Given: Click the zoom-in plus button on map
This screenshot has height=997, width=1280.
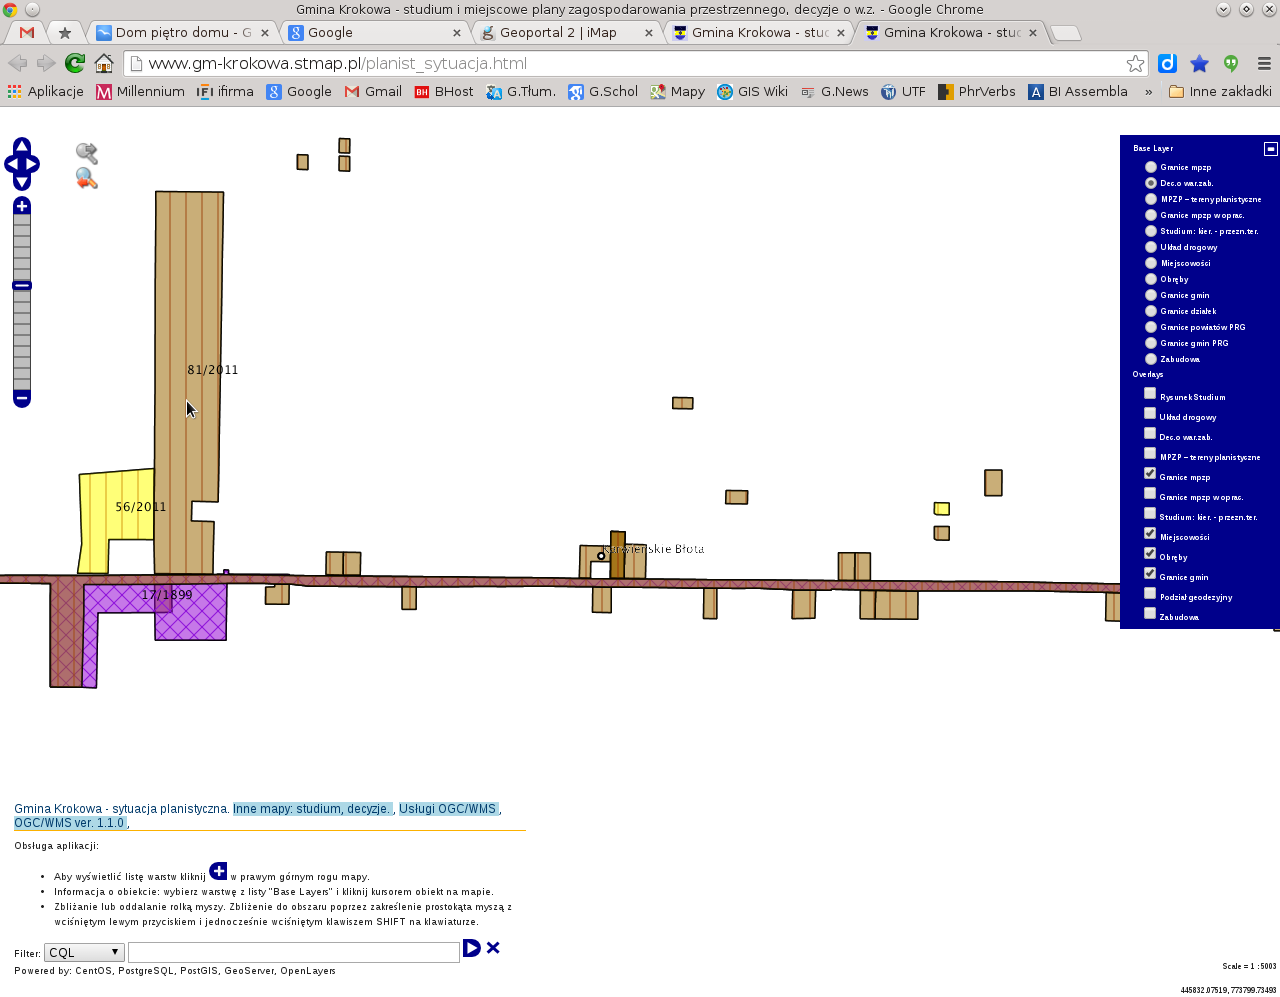Looking at the screenshot, I should 22,206.
